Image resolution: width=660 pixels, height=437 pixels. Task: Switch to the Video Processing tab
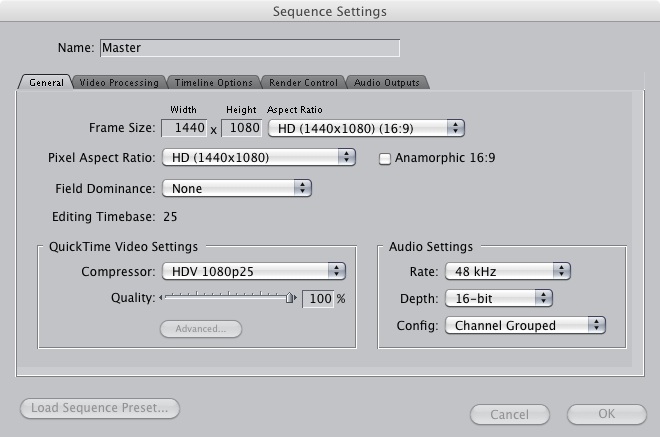click(119, 82)
